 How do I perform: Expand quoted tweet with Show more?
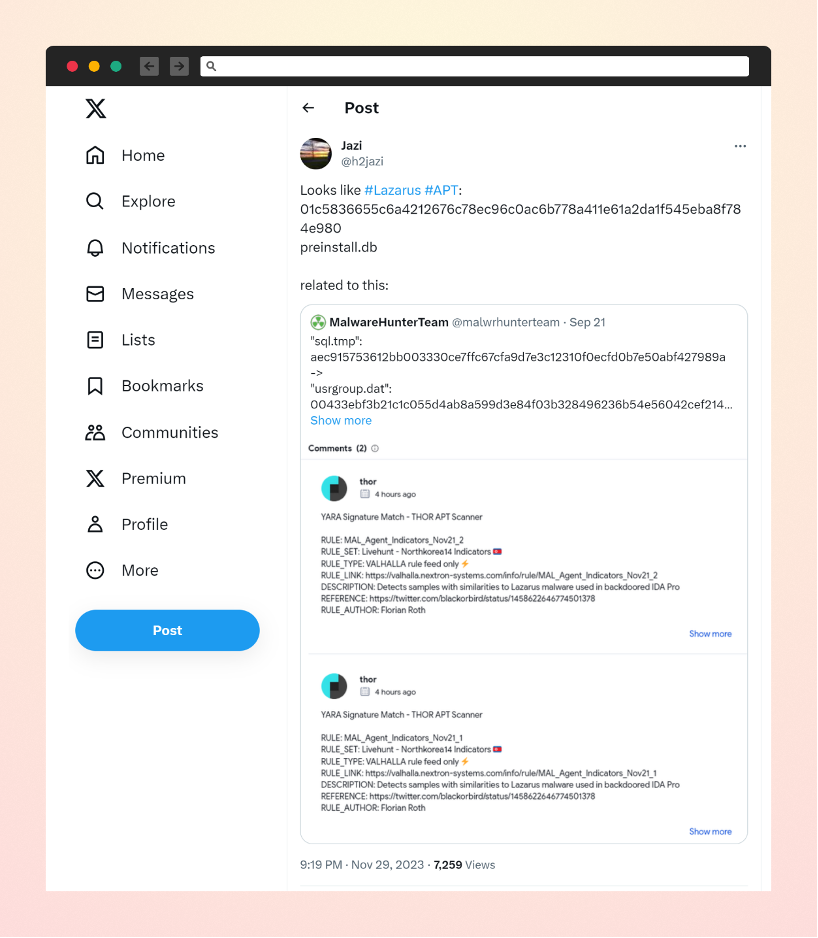340,421
